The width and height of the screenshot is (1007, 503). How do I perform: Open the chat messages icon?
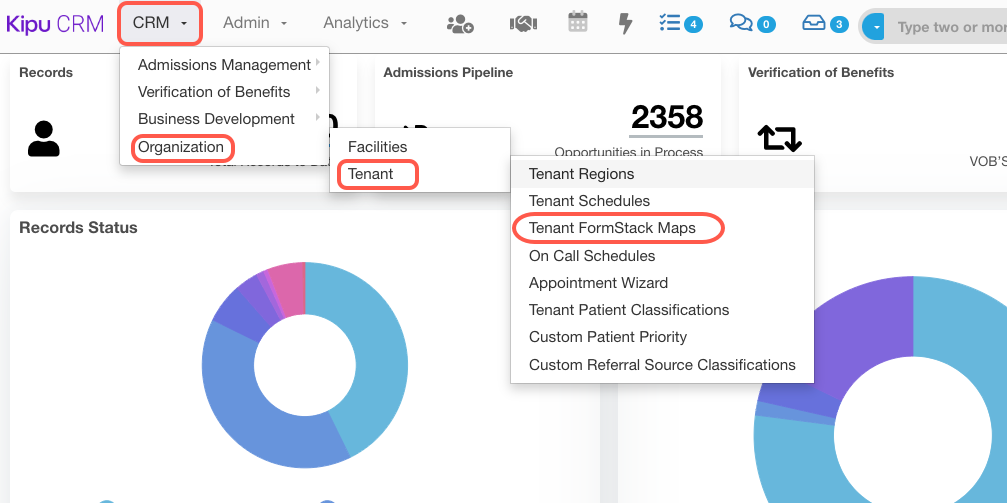pyautogui.click(x=742, y=23)
